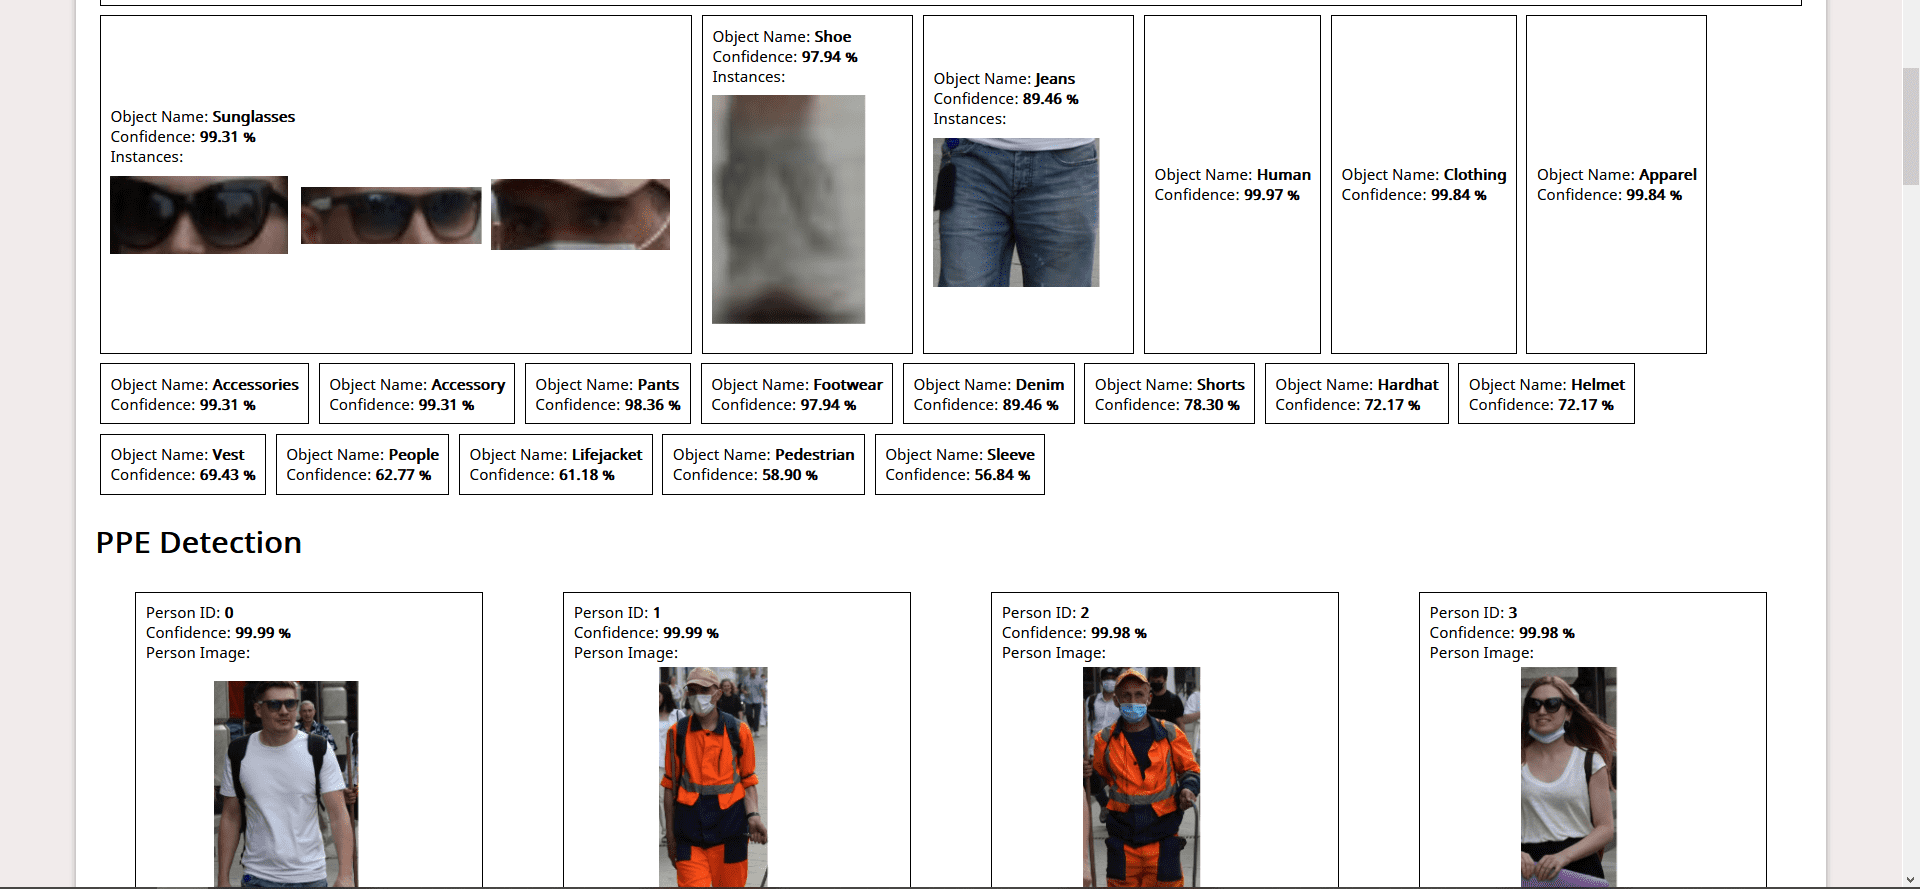Select the Clothing object card

(1424, 184)
